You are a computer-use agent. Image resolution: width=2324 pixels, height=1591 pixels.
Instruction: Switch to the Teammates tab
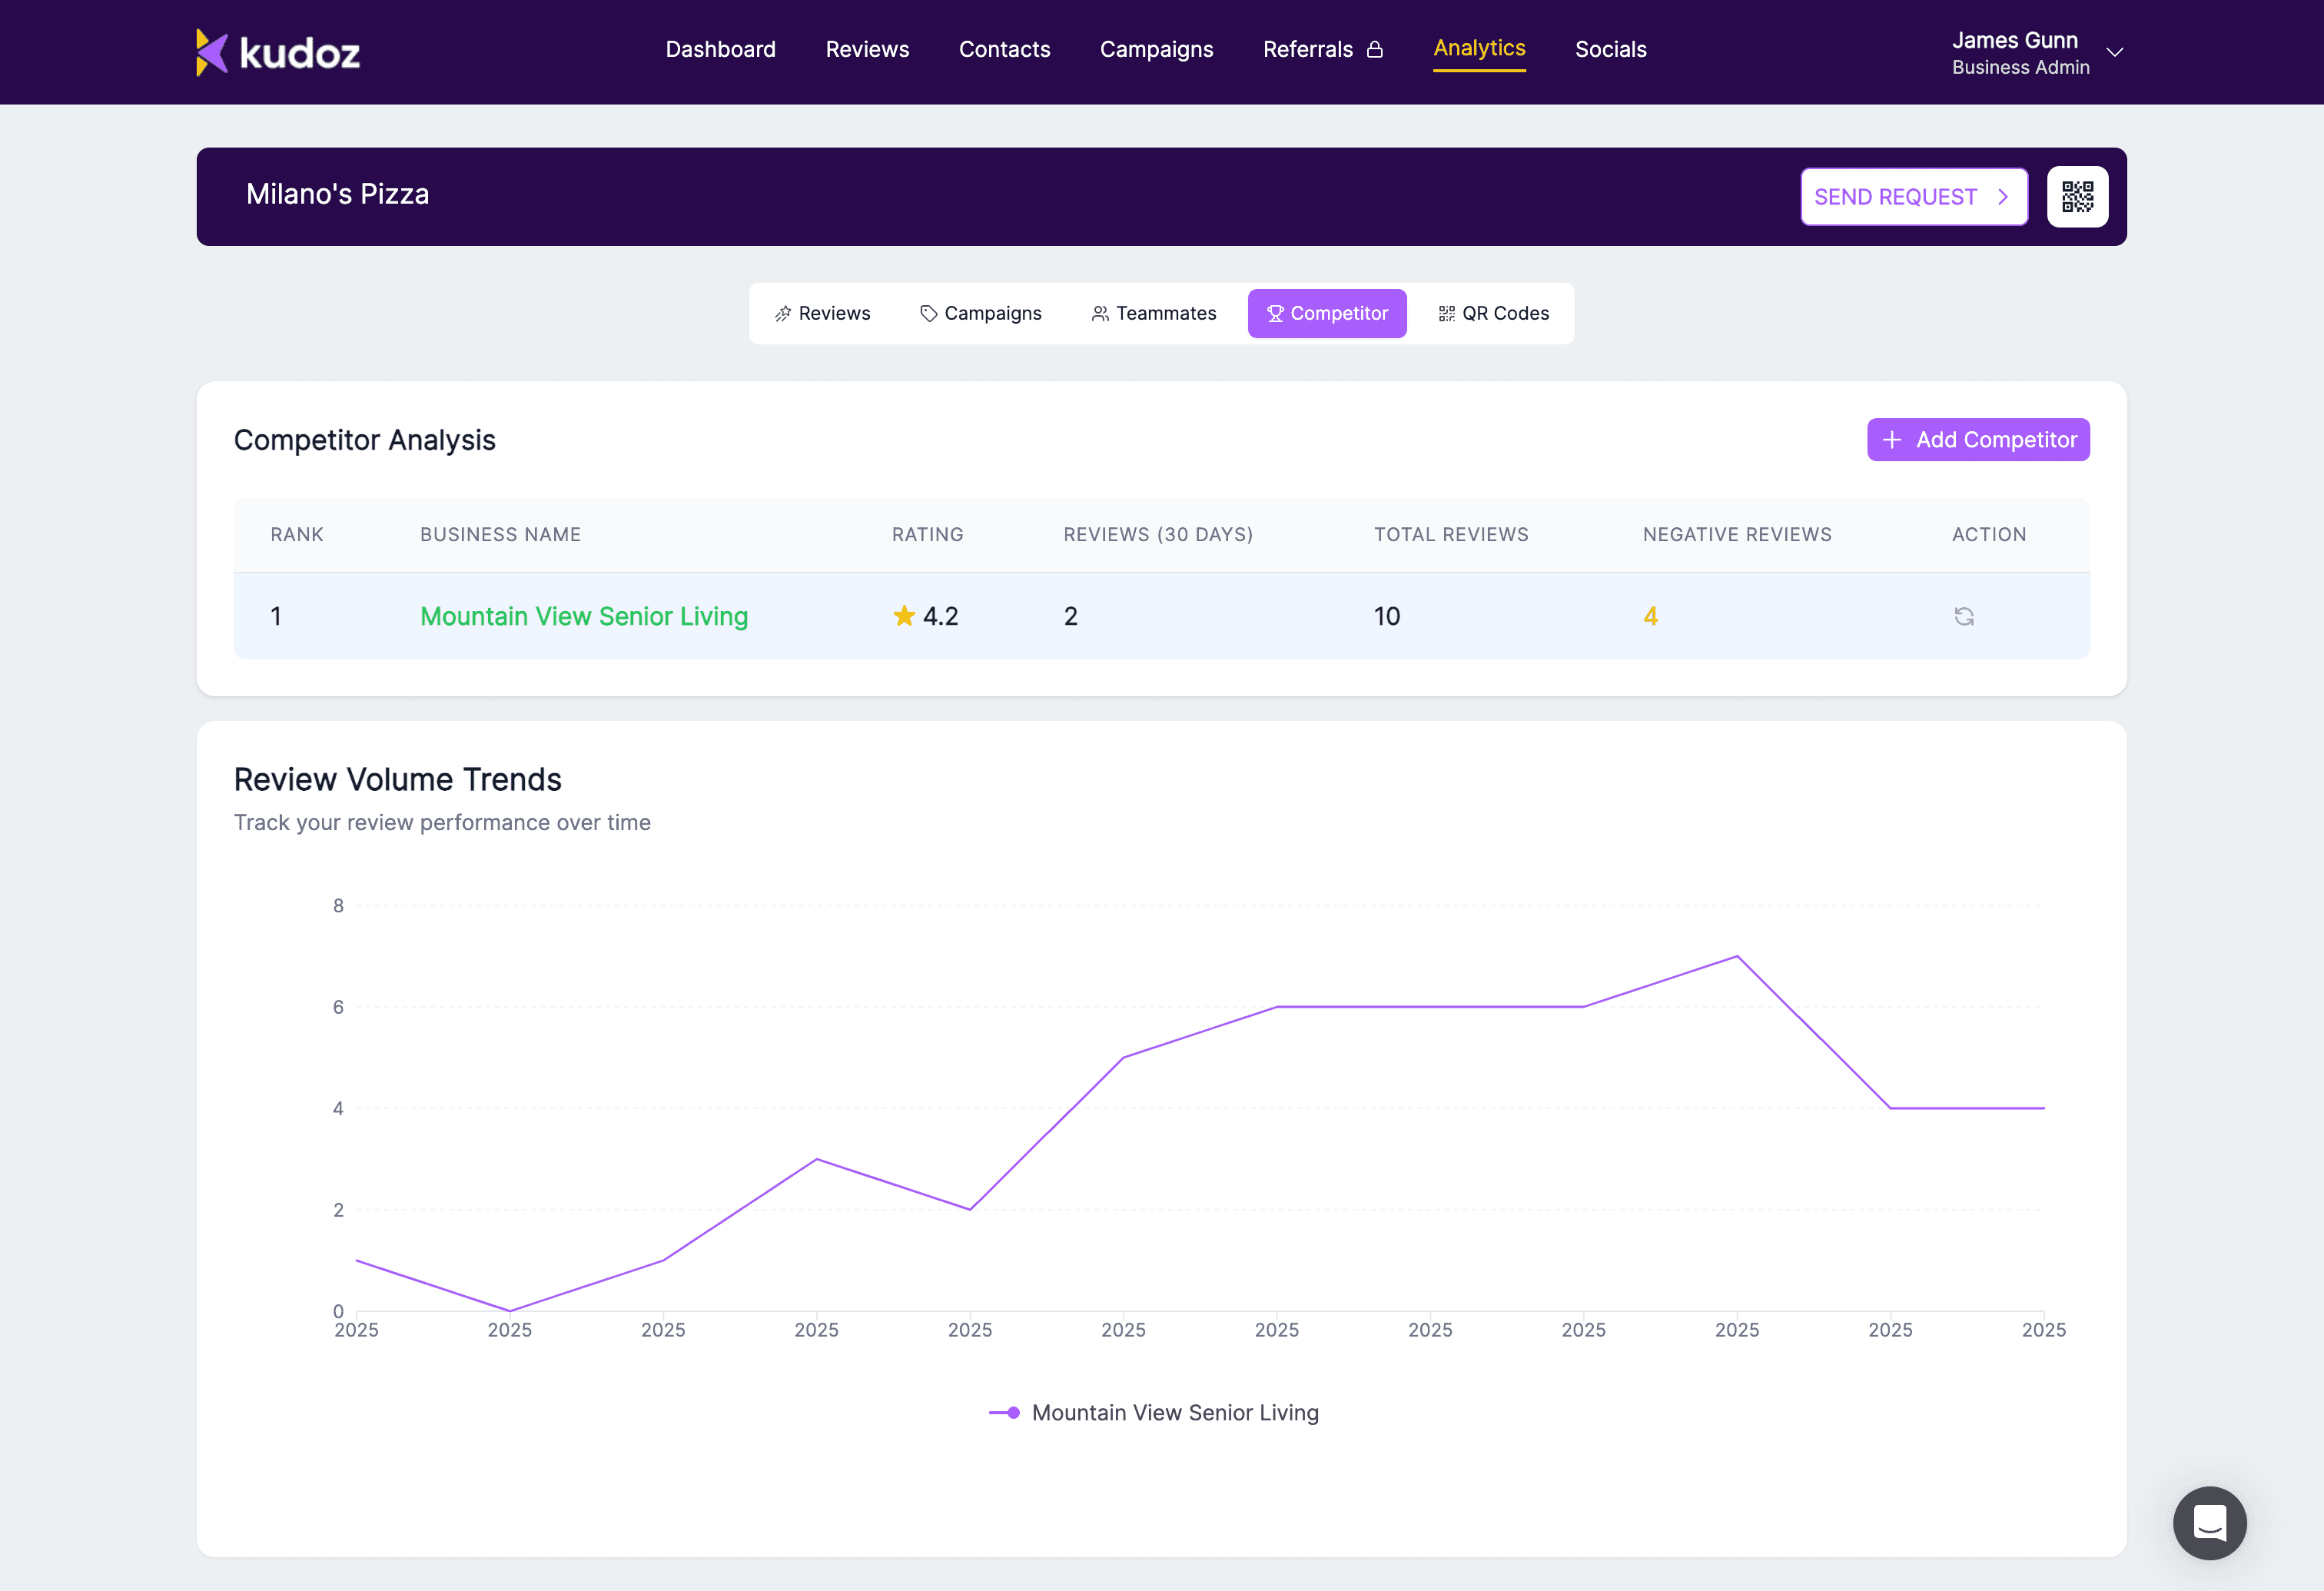pyautogui.click(x=1153, y=314)
